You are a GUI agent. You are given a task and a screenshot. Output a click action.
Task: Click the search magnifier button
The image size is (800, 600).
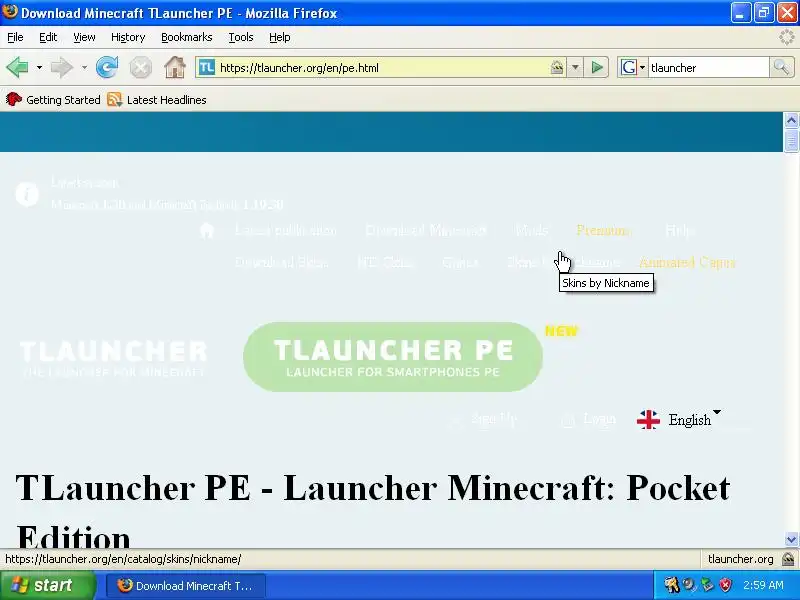coord(781,67)
